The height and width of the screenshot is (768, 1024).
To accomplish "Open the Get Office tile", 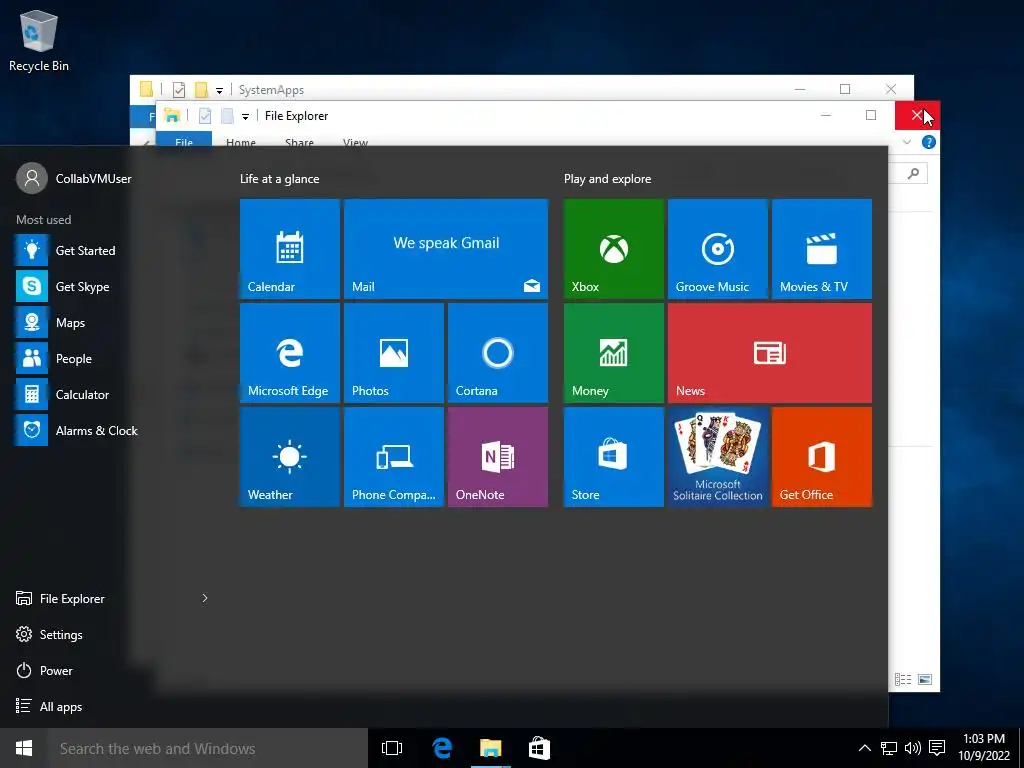I will (x=822, y=457).
